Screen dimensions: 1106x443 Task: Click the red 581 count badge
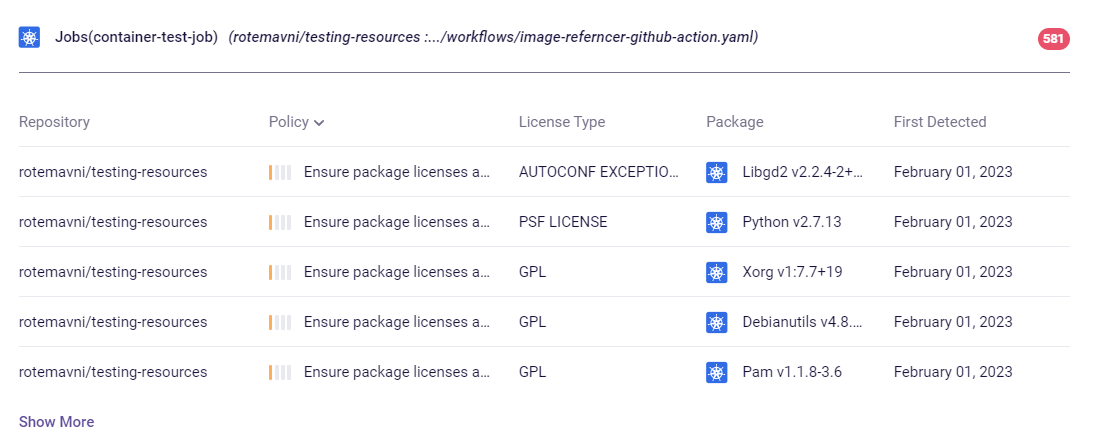[x=1054, y=39]
